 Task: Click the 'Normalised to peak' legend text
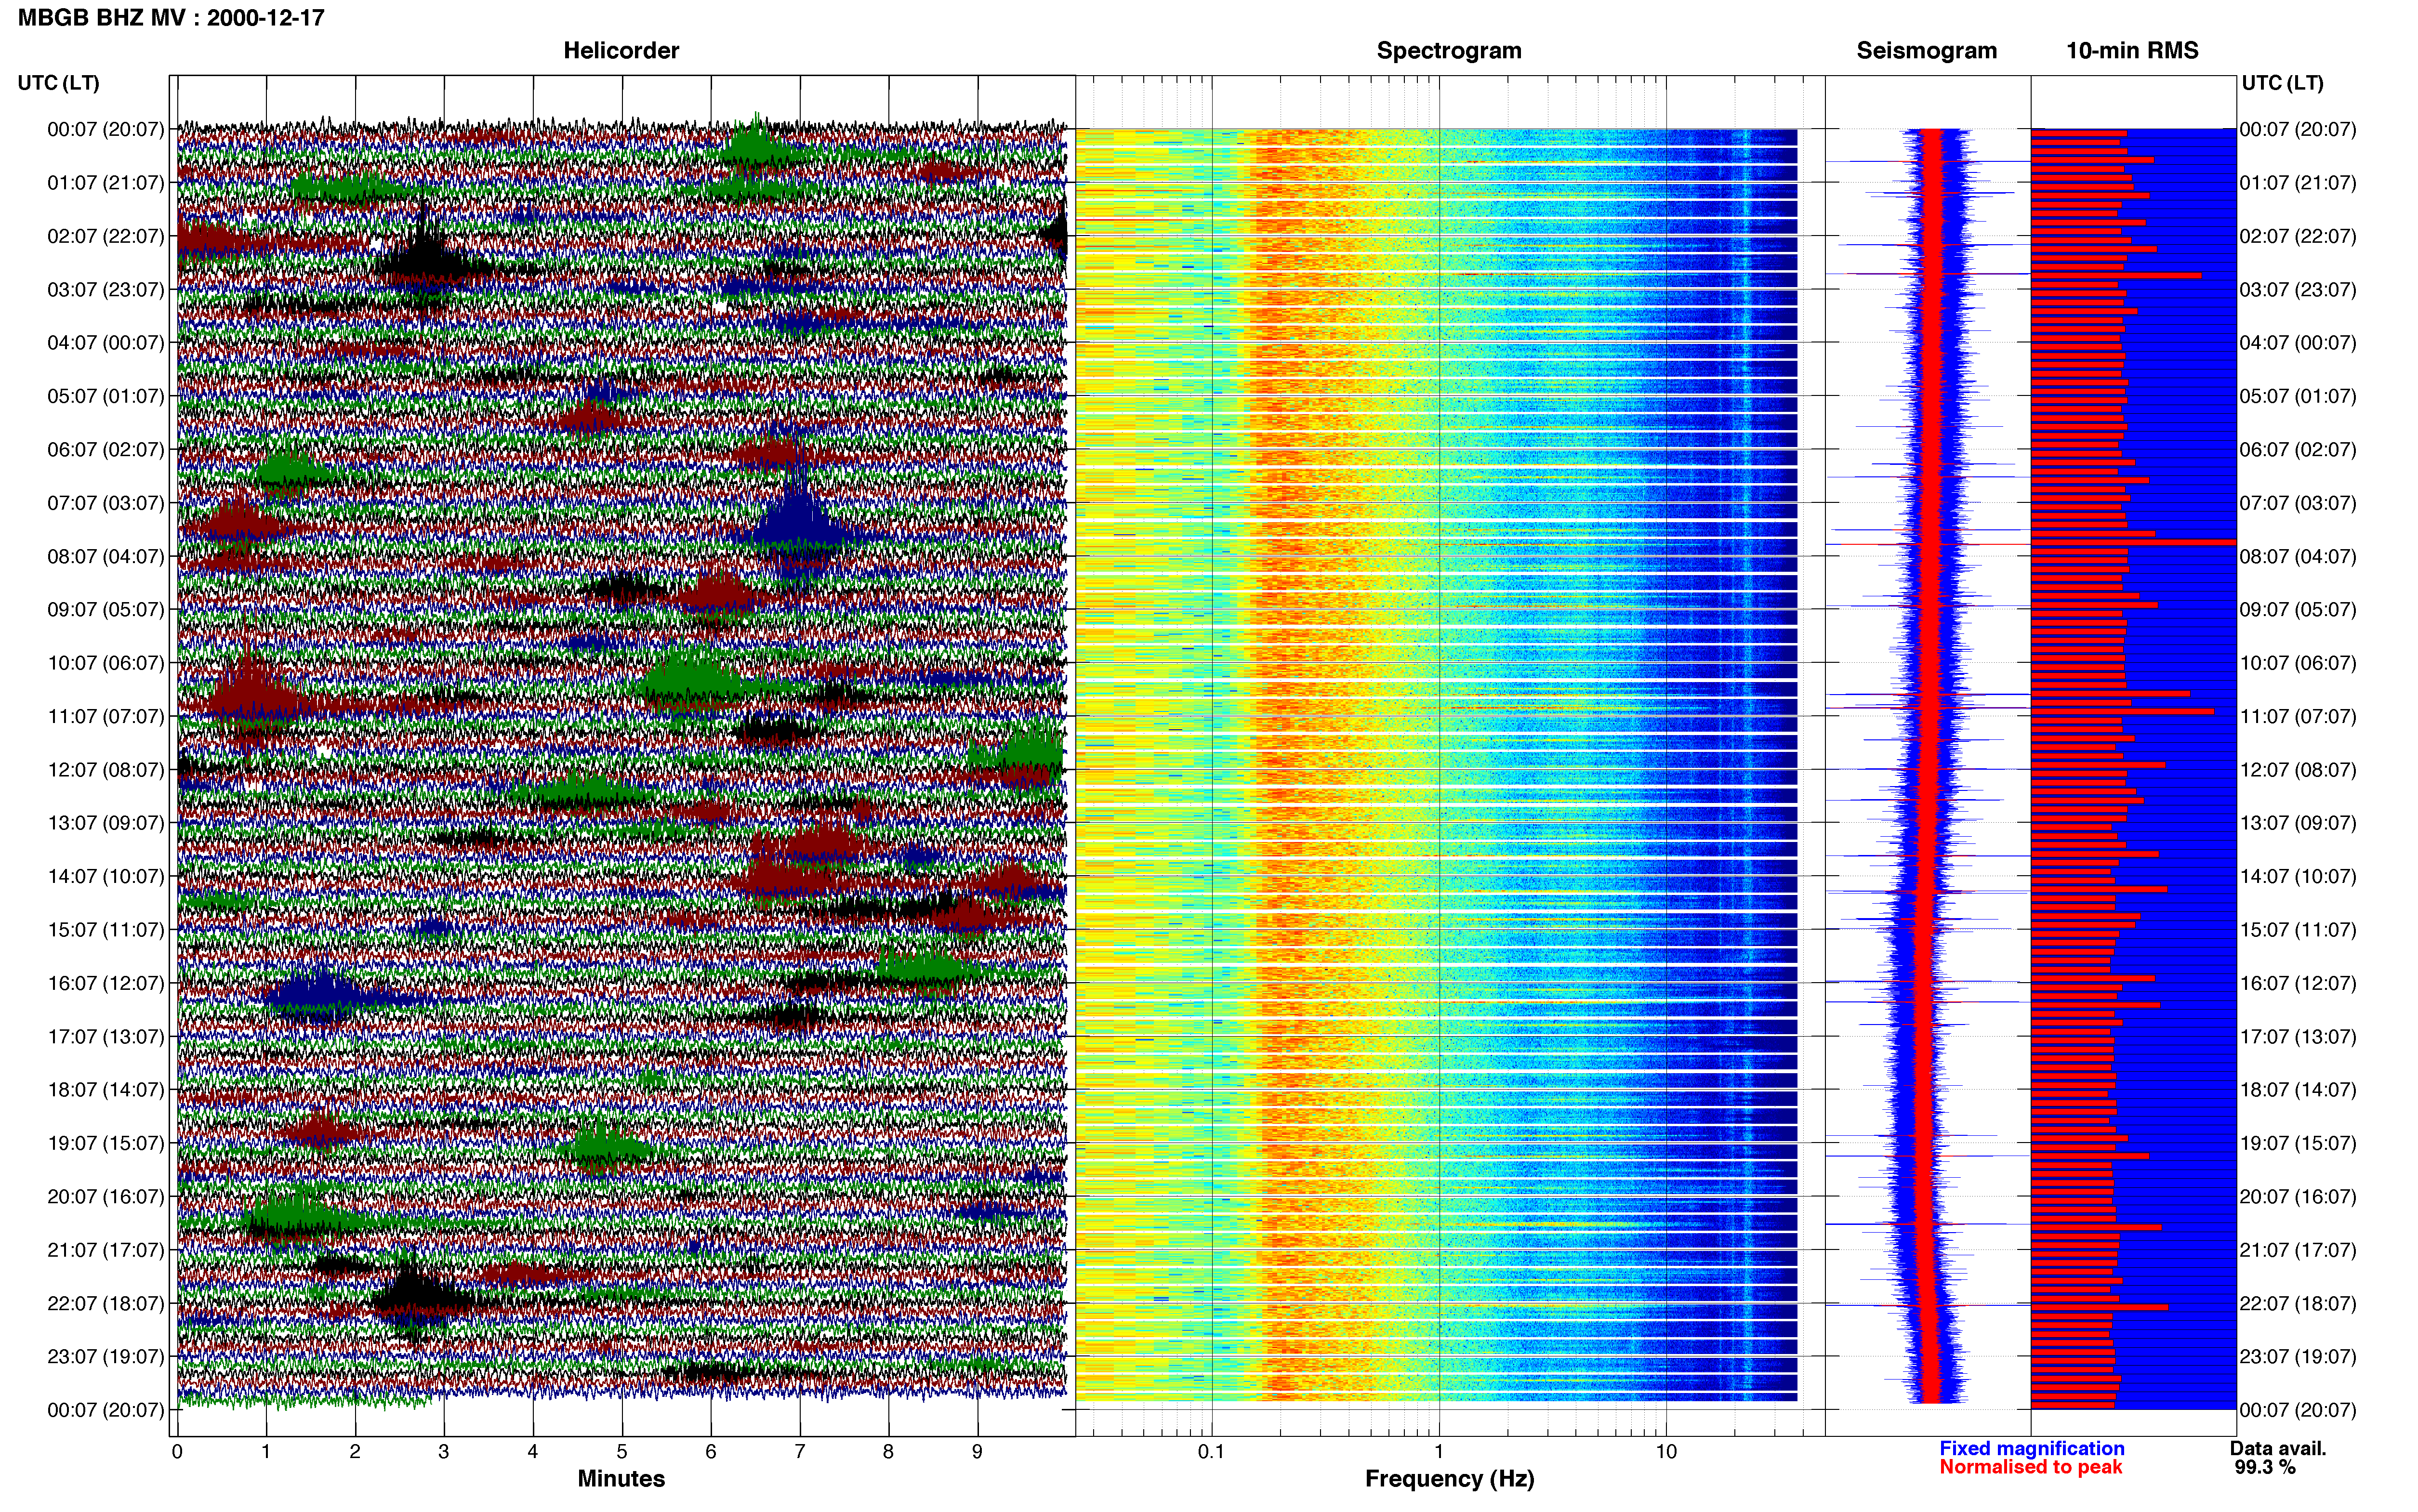(x=2030, y=1467)
